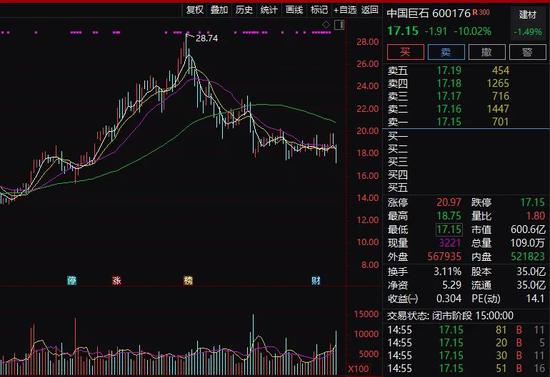Click 收益(一) value 0.304
The height and width of the screenshot is (377, 550).
[x=449, y=299]
